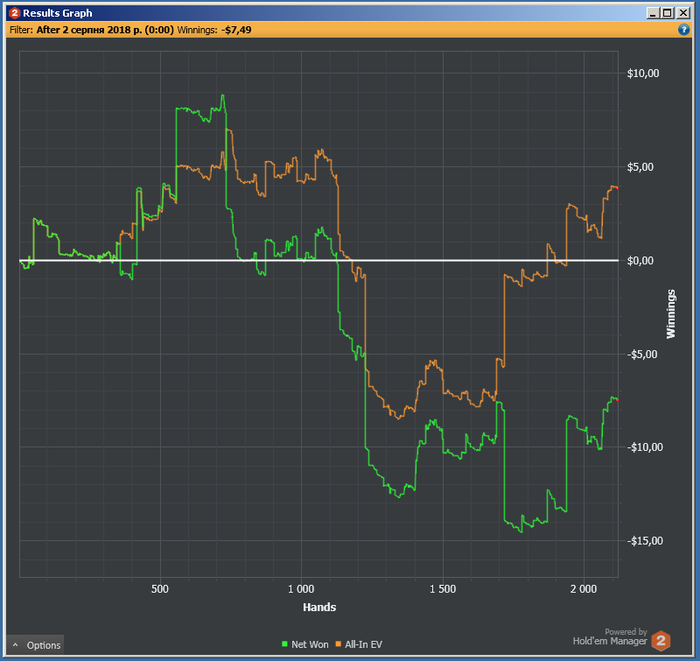This screenshot has width=700, height=661.
Task: Click the 2 000 hands axis label
Action: [x=583, y=589]
